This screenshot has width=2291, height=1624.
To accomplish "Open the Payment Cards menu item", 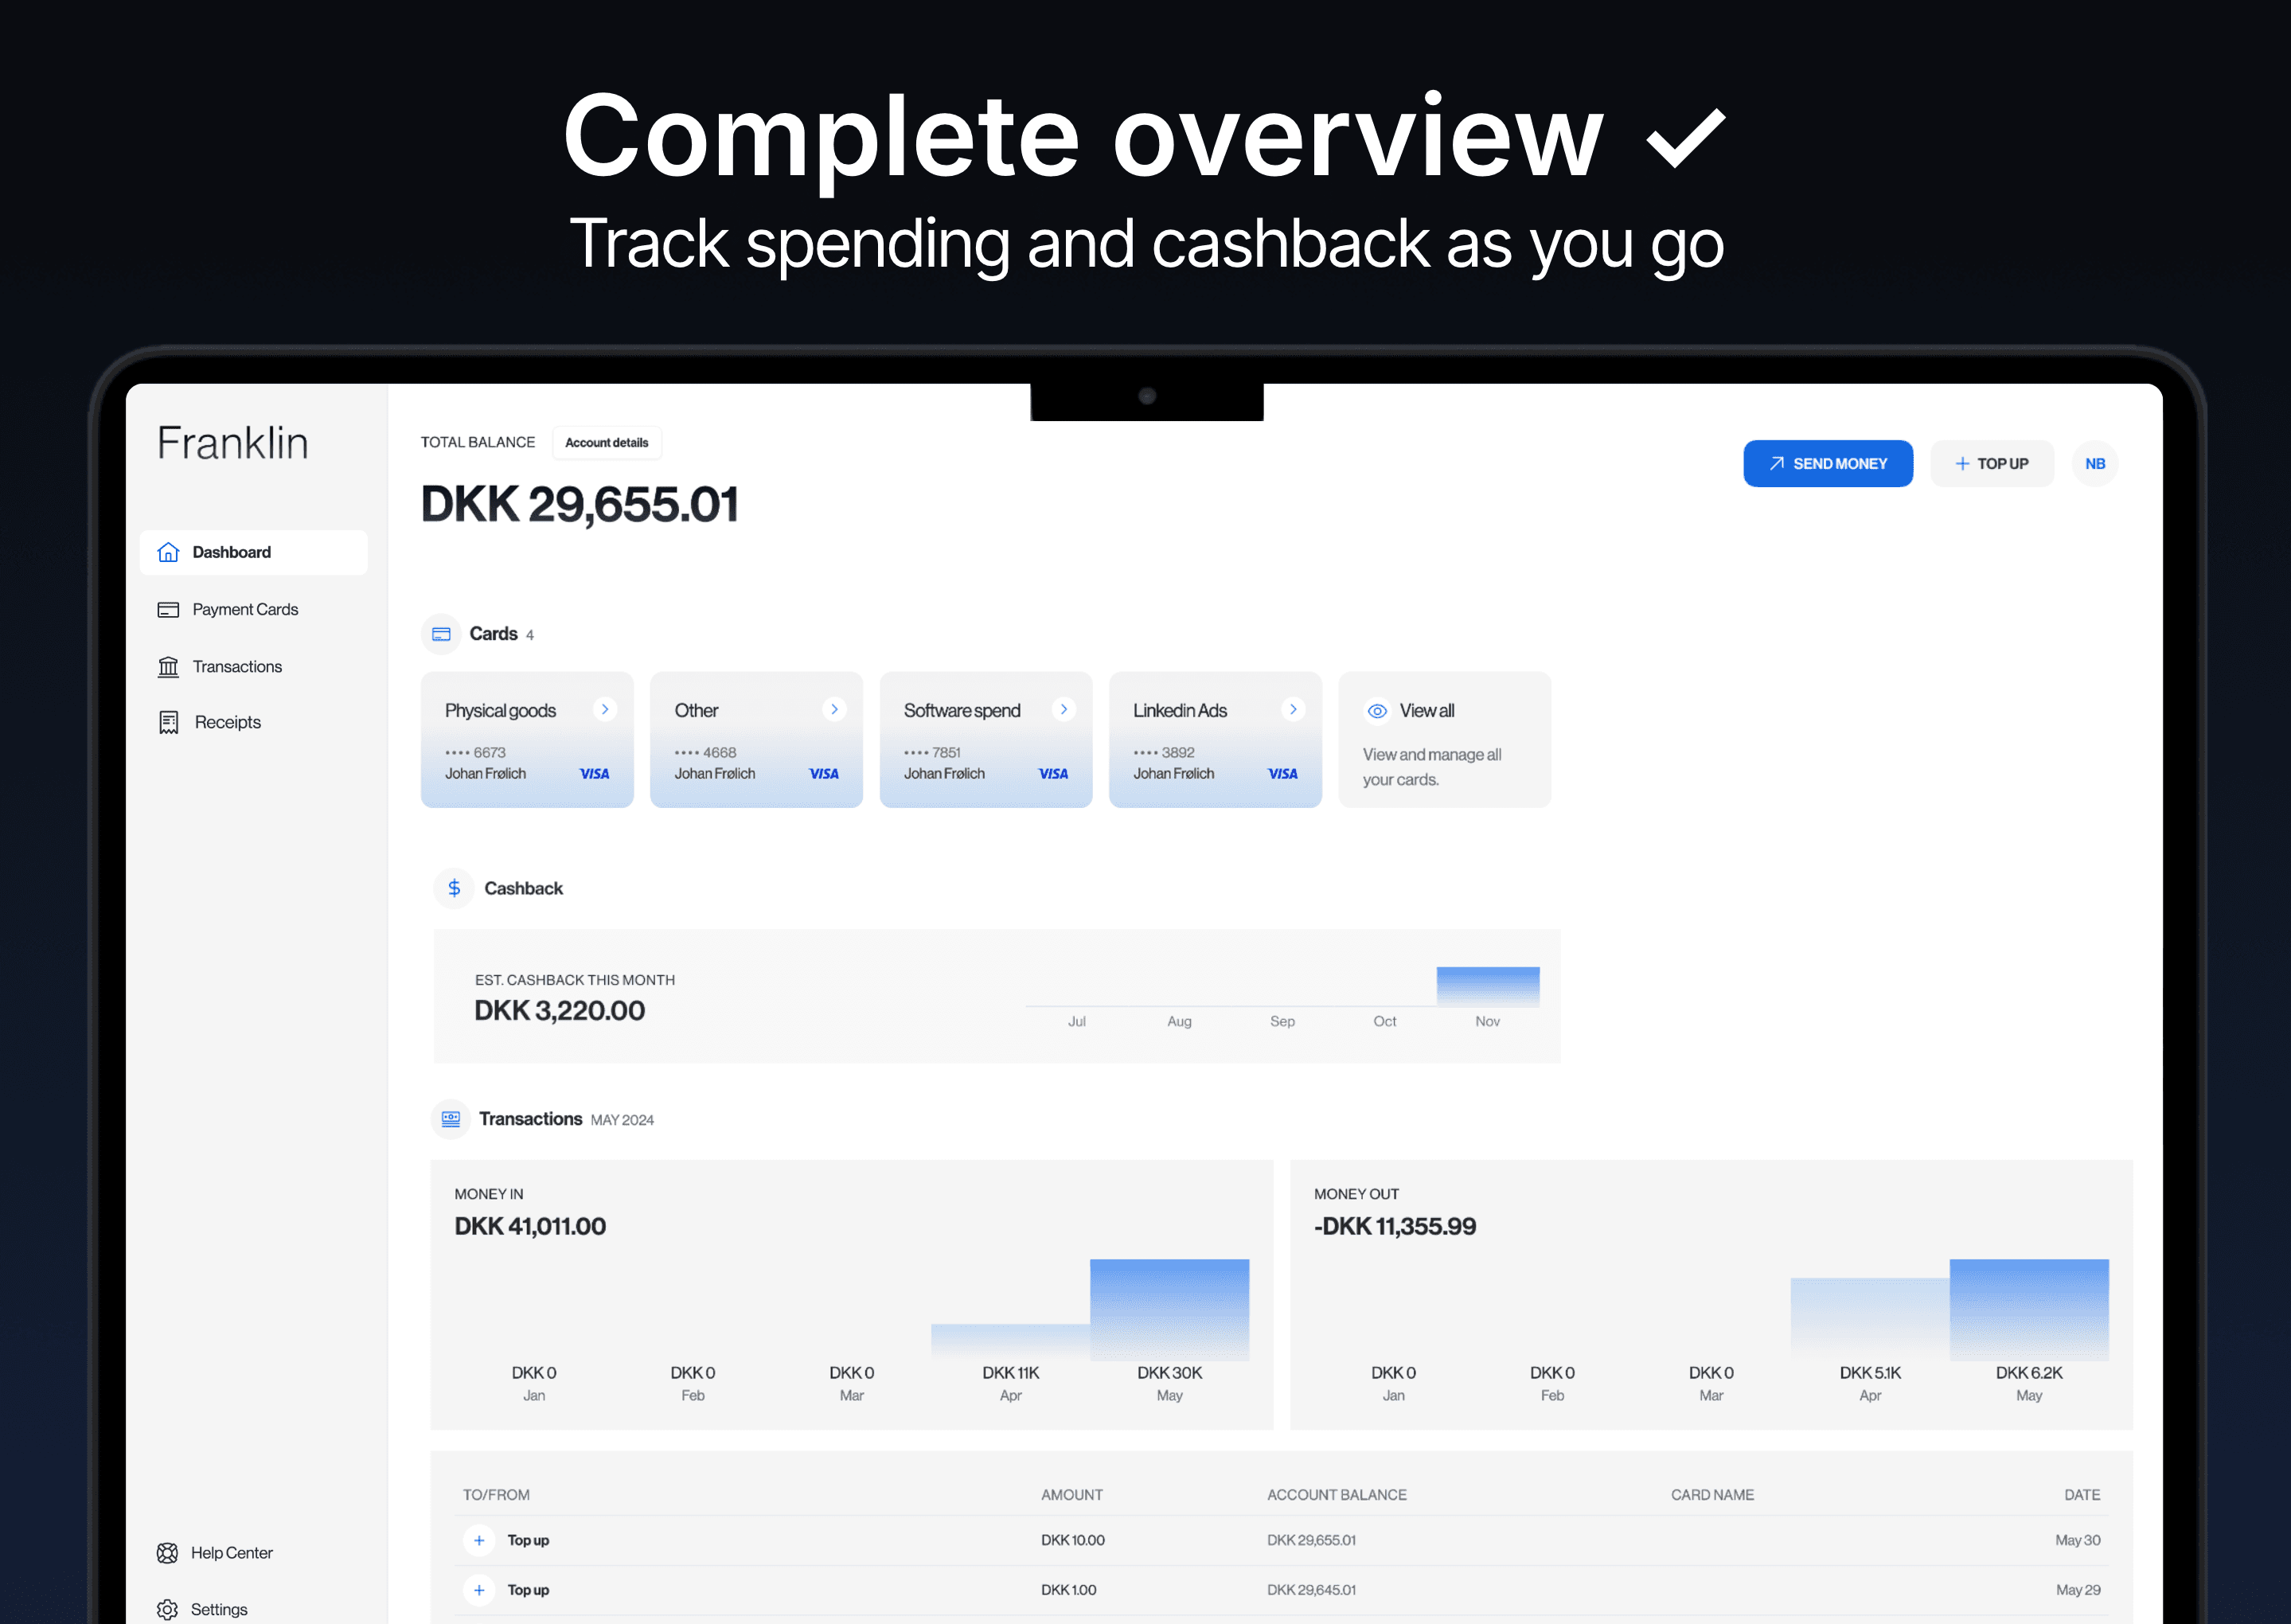I will (x=245, y=610).
